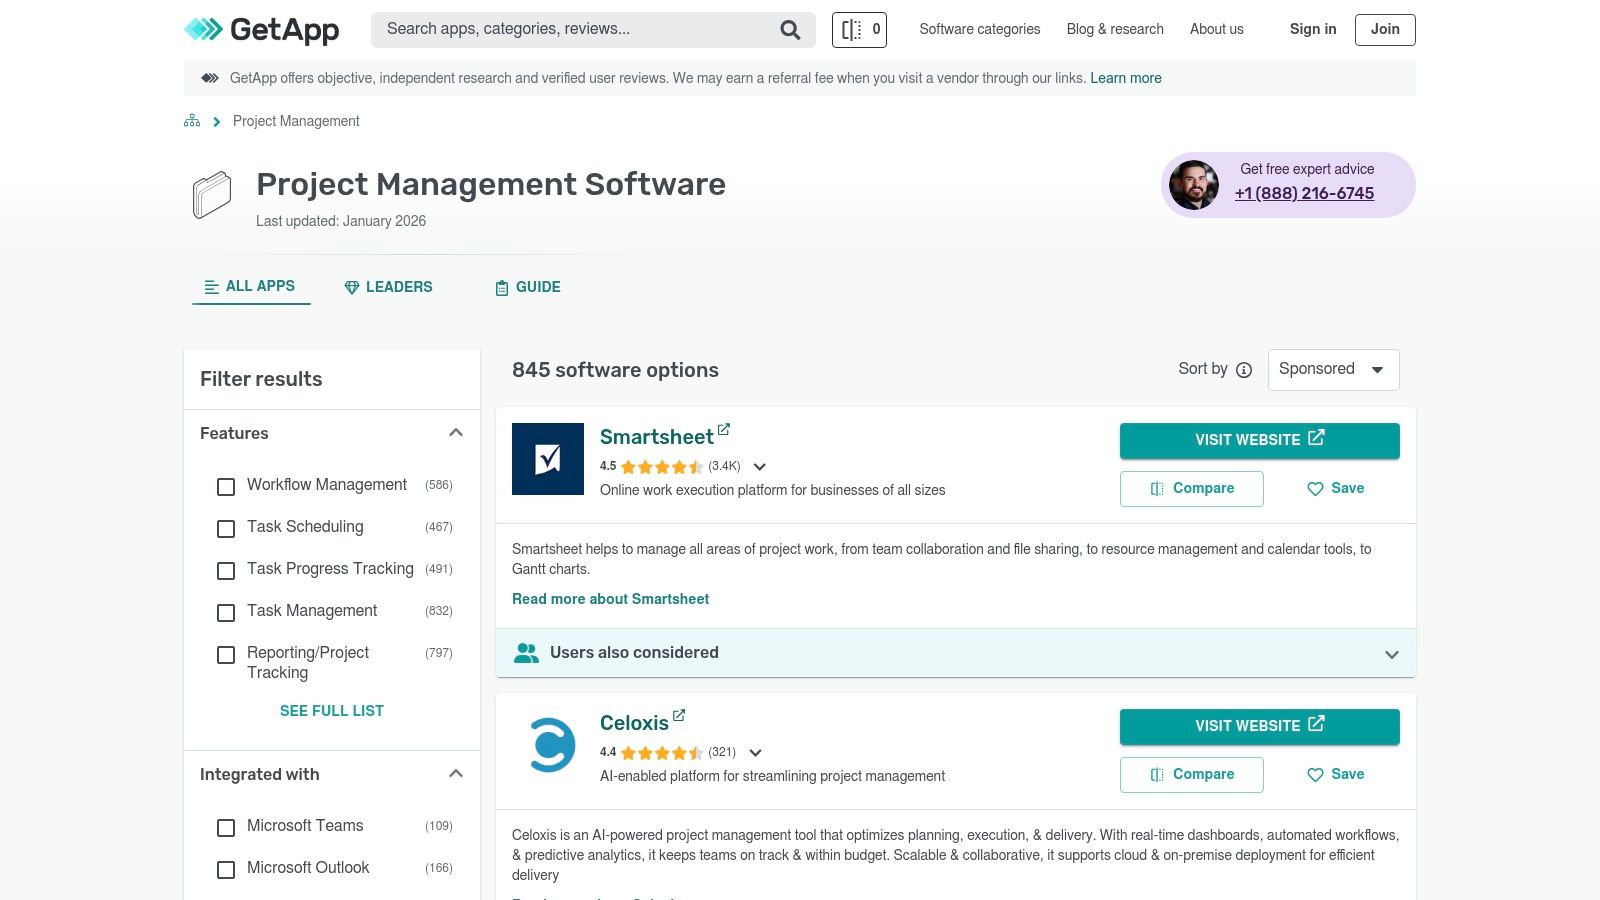Check the Task Management filter
Image resolution: width=1600 pixels, height=900 pixels.
click(x=225, y=613)
